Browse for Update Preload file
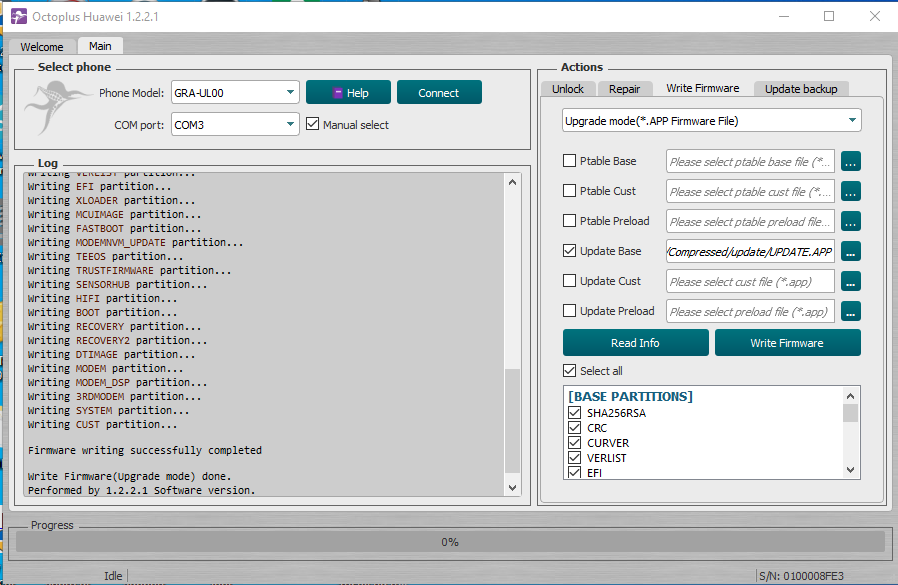 pos(850,311)
